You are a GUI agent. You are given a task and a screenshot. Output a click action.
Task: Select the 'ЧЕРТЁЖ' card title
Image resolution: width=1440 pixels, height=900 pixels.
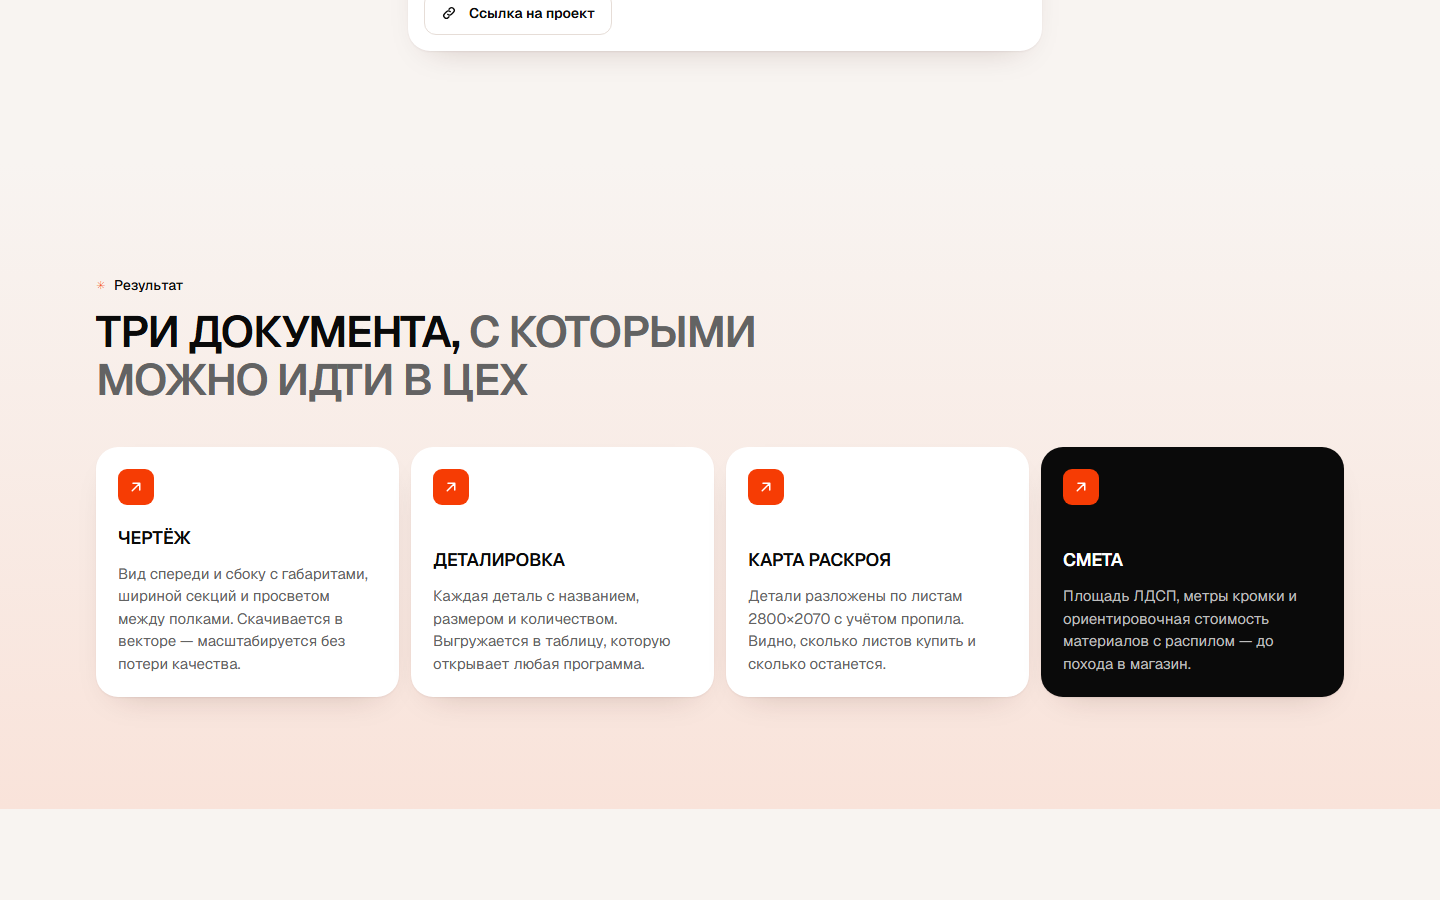coord(154,538)
